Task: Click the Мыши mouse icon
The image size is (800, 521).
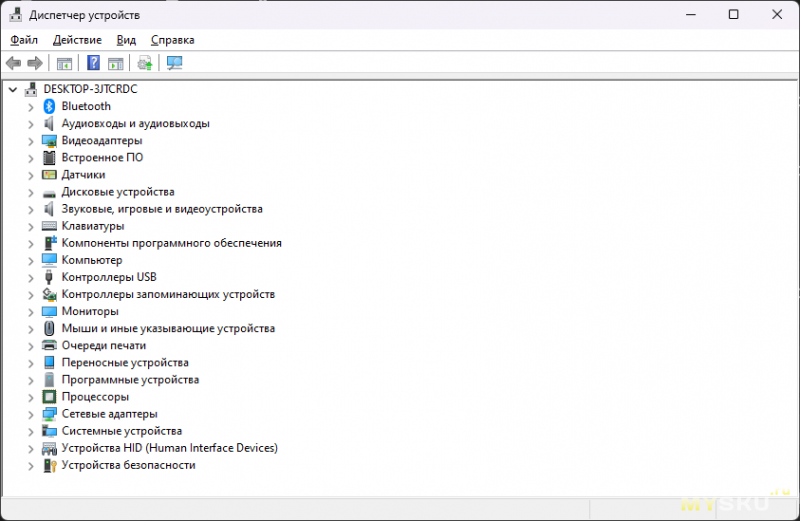Action: 49,328
